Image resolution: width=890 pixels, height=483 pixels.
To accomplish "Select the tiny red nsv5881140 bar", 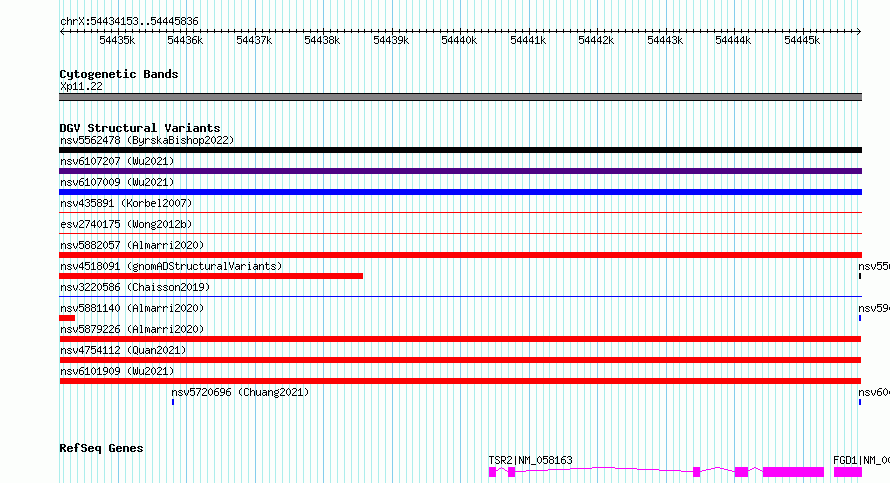I will (67, 318).
